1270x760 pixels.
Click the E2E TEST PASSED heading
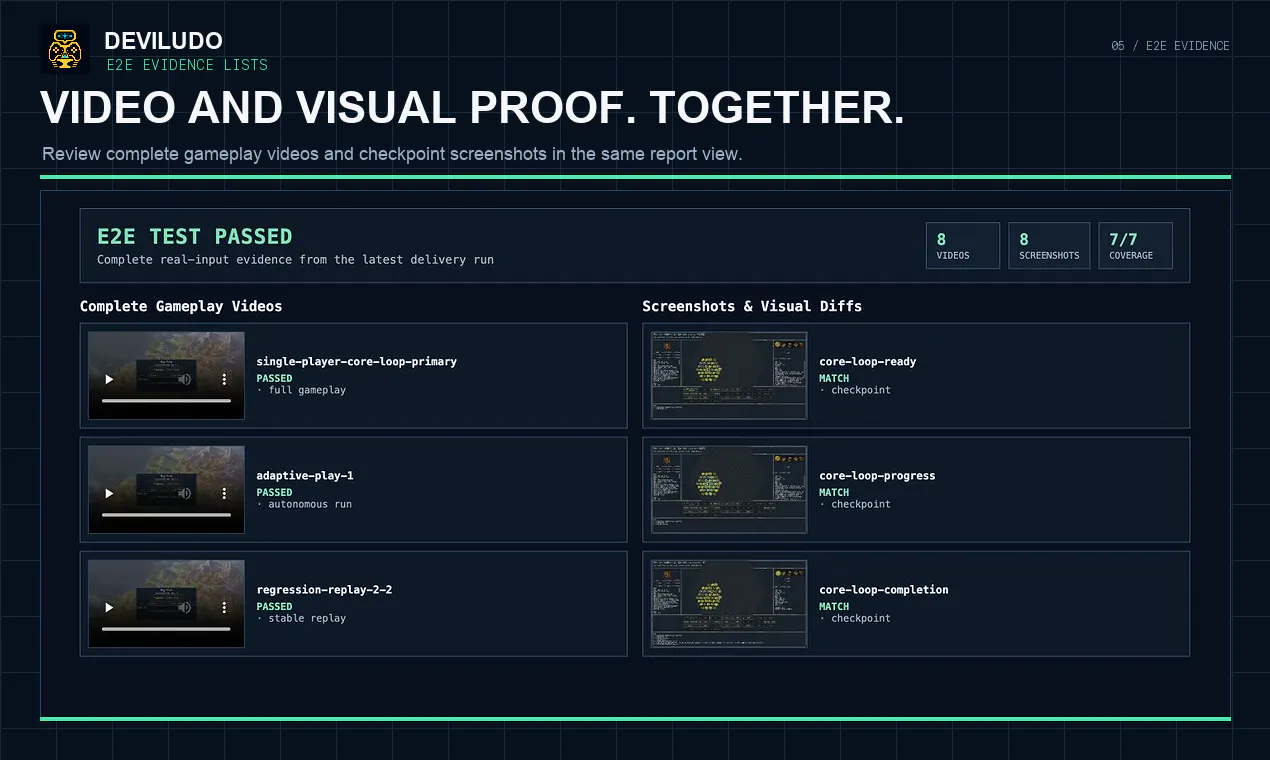click(x=195, y=237)
